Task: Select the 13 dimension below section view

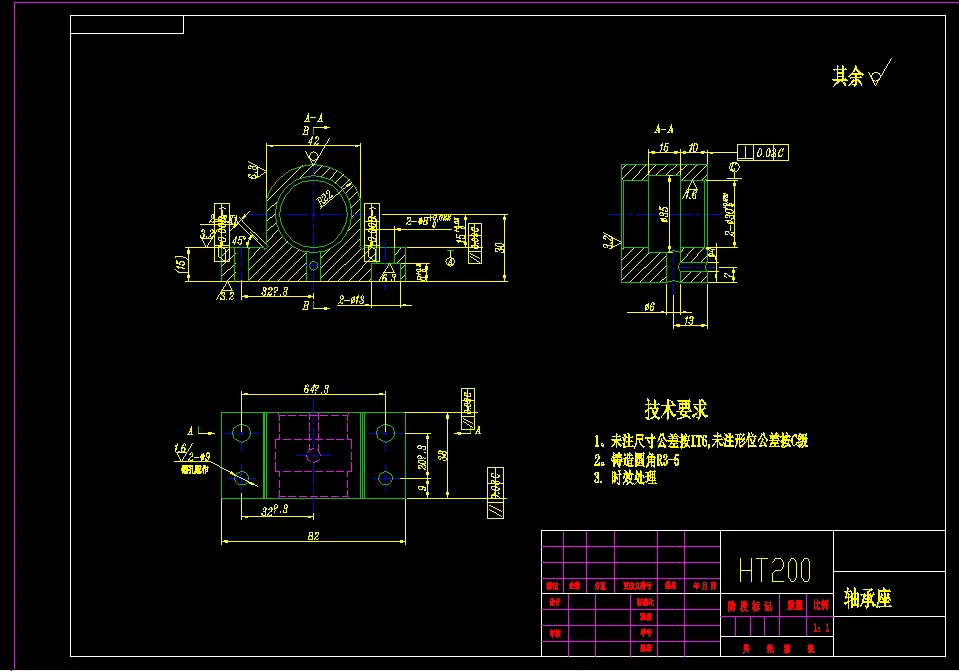Action: 689,321
